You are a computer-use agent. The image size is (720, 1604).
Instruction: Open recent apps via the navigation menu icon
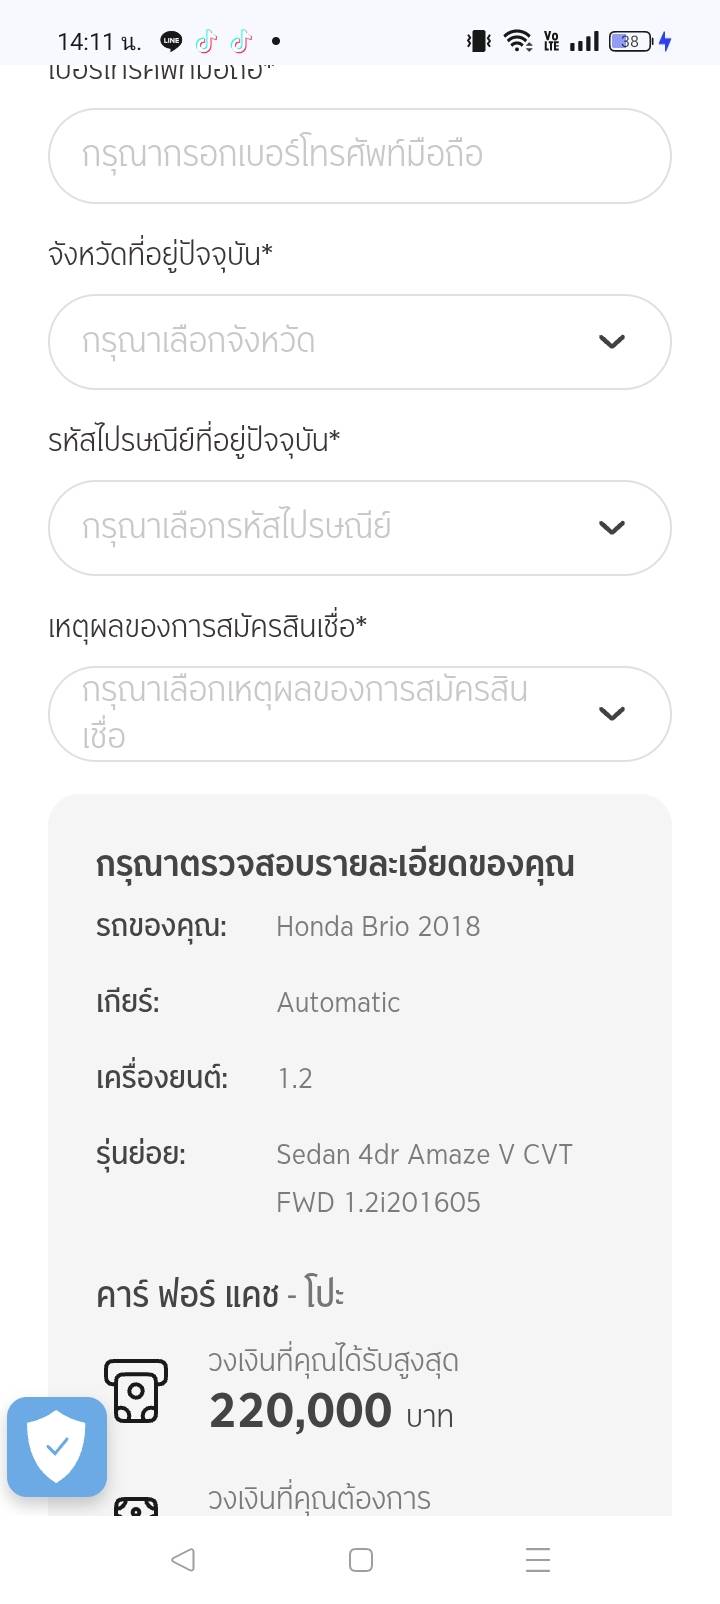point(538,1560)
